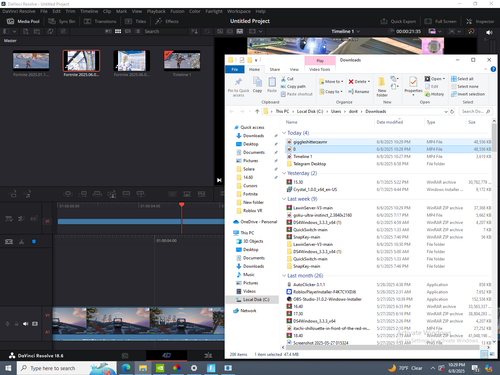Switch media pool to thumbnail view
The height and width of the screenshot is (375, 500).
(x=118, y=31)
